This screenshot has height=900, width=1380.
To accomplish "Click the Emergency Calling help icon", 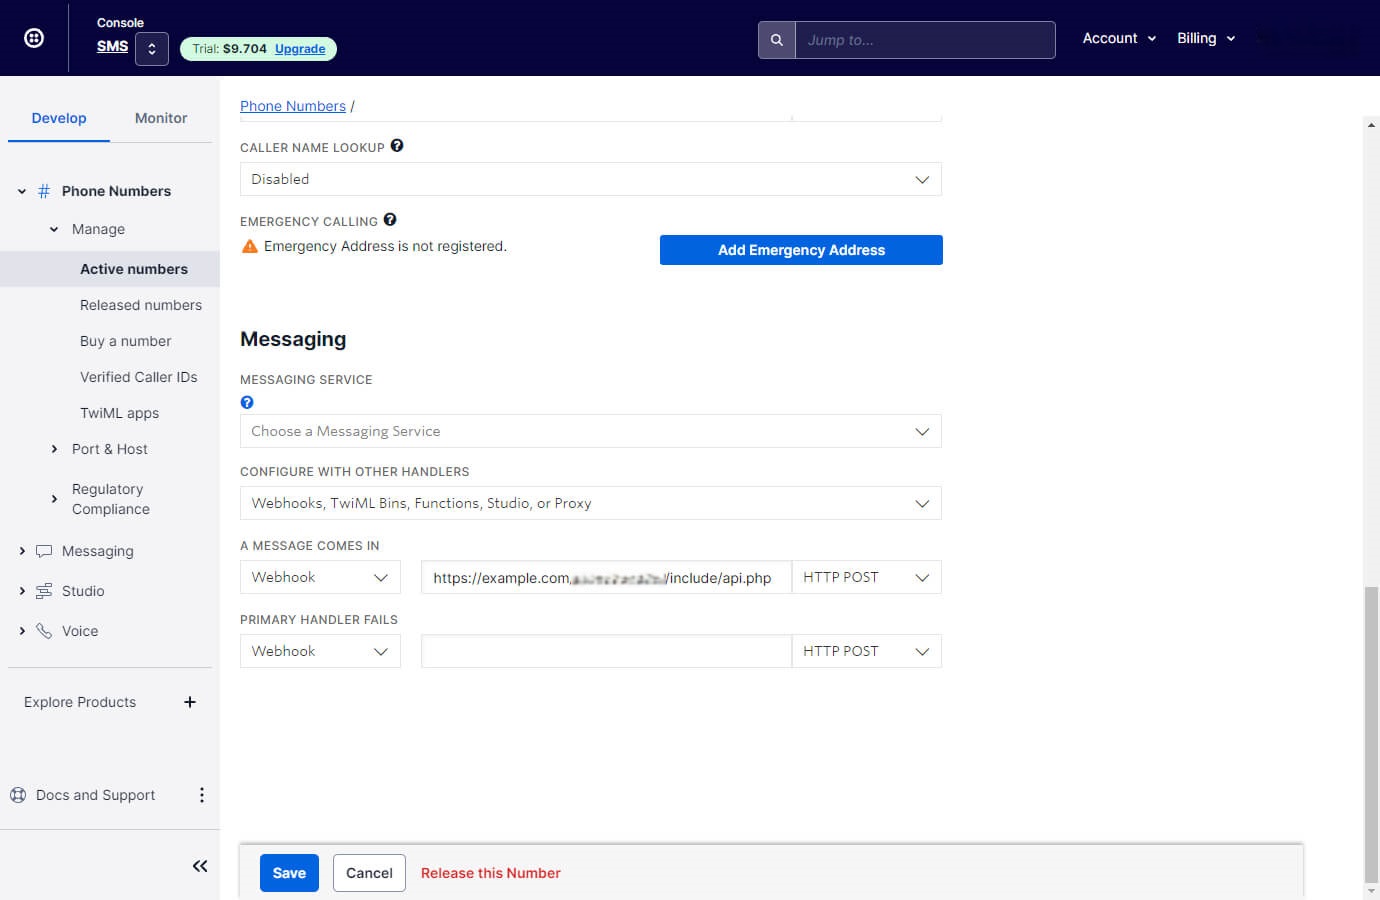I will coord(390,220).
